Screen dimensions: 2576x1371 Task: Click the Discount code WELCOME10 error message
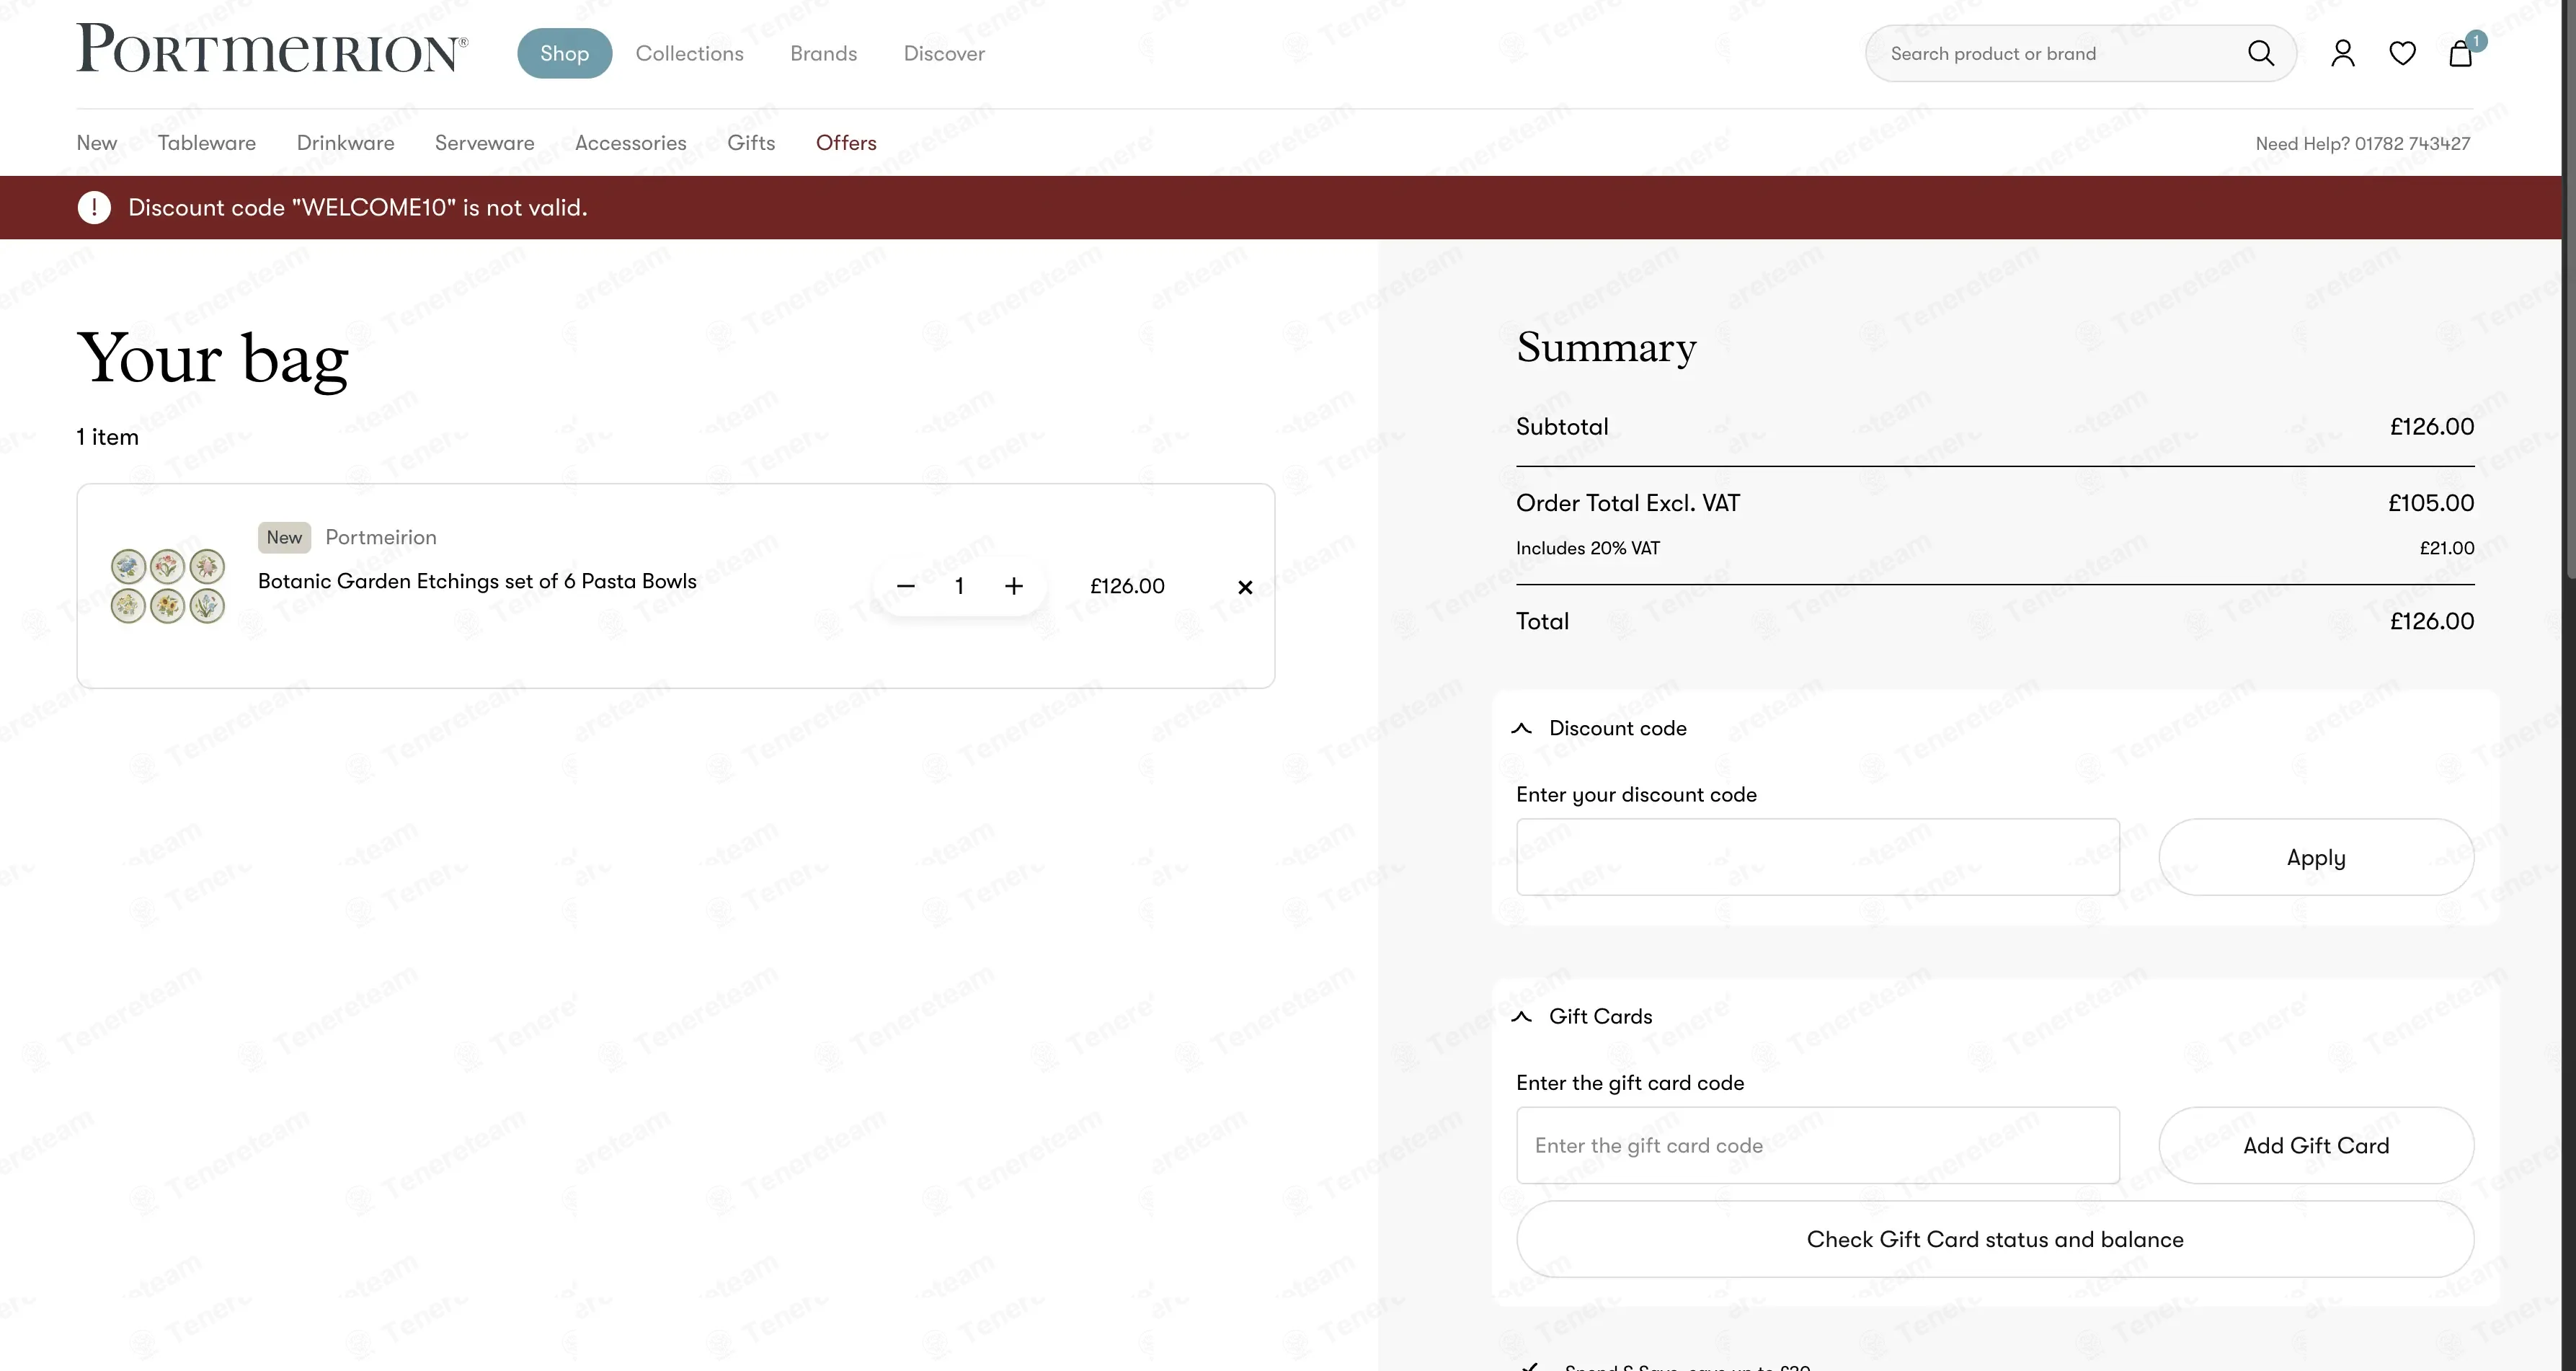tap(357, 207)
